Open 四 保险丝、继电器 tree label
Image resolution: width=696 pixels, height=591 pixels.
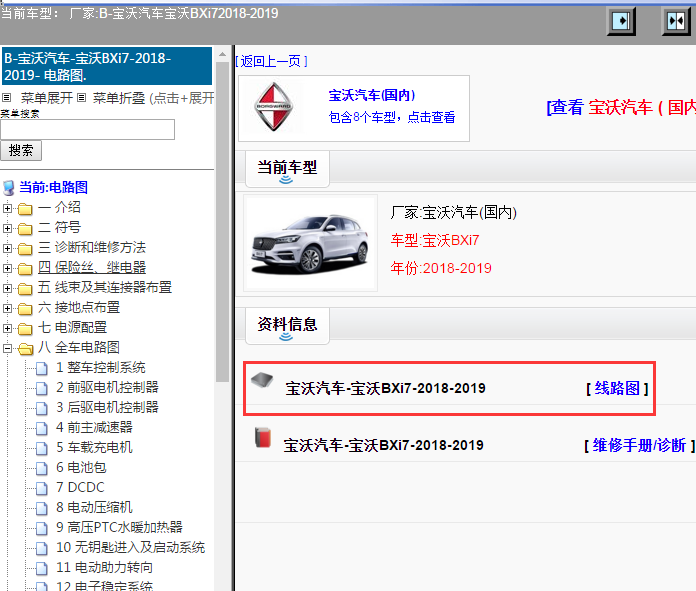tap(92, 267)
